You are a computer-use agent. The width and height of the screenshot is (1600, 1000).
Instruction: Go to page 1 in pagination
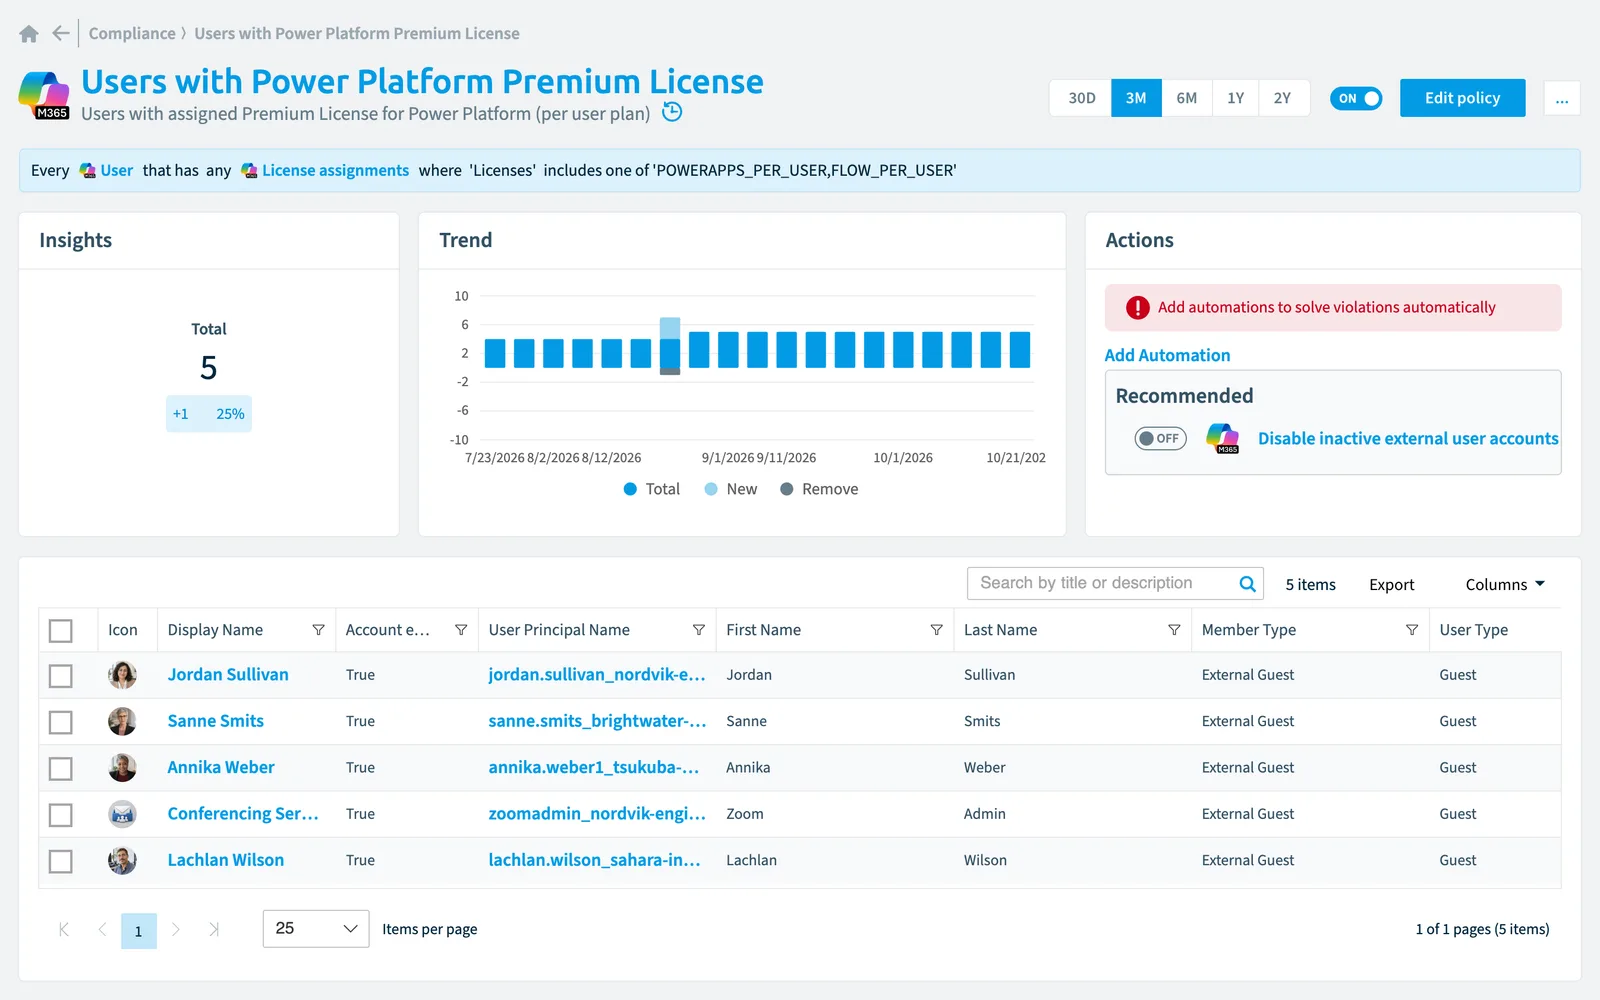[139, 931]
